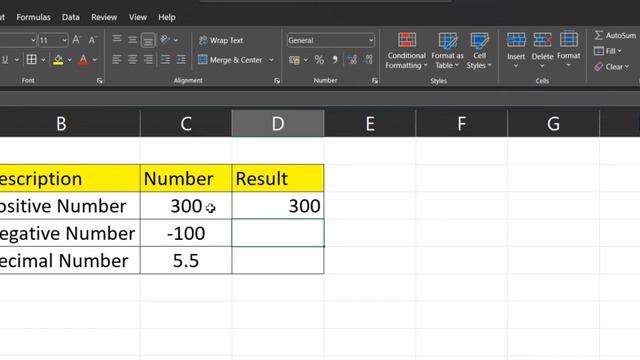Image resolution: width=640 pixels, height=360 pixels.
Task: Select cell containing -100
Action: point(186,233)
